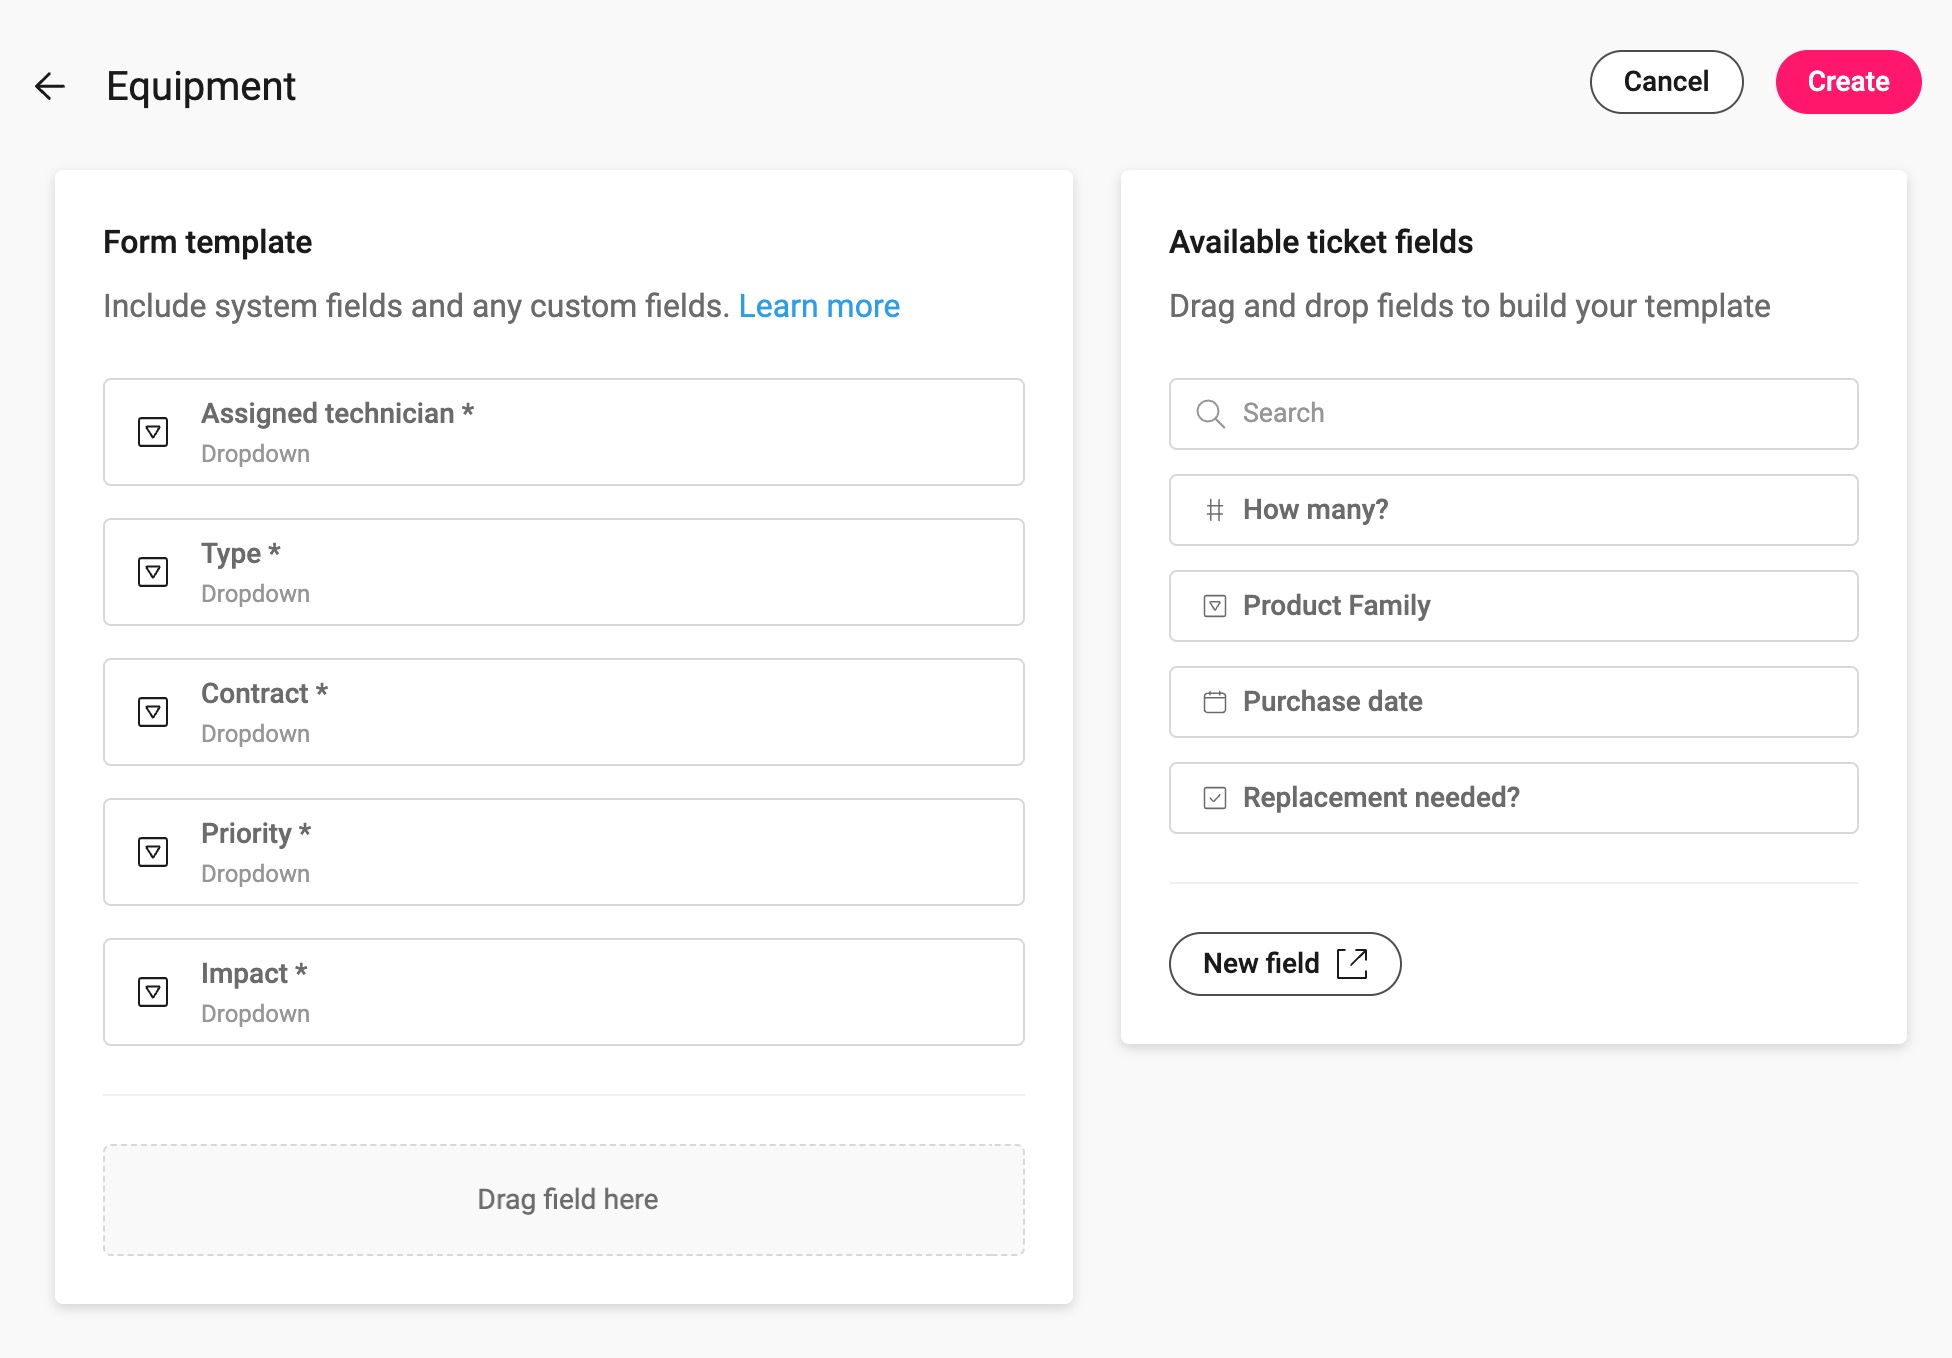Click the Cancel button
This screenshot has width=1952, height=1358.
pos(1666,82)
